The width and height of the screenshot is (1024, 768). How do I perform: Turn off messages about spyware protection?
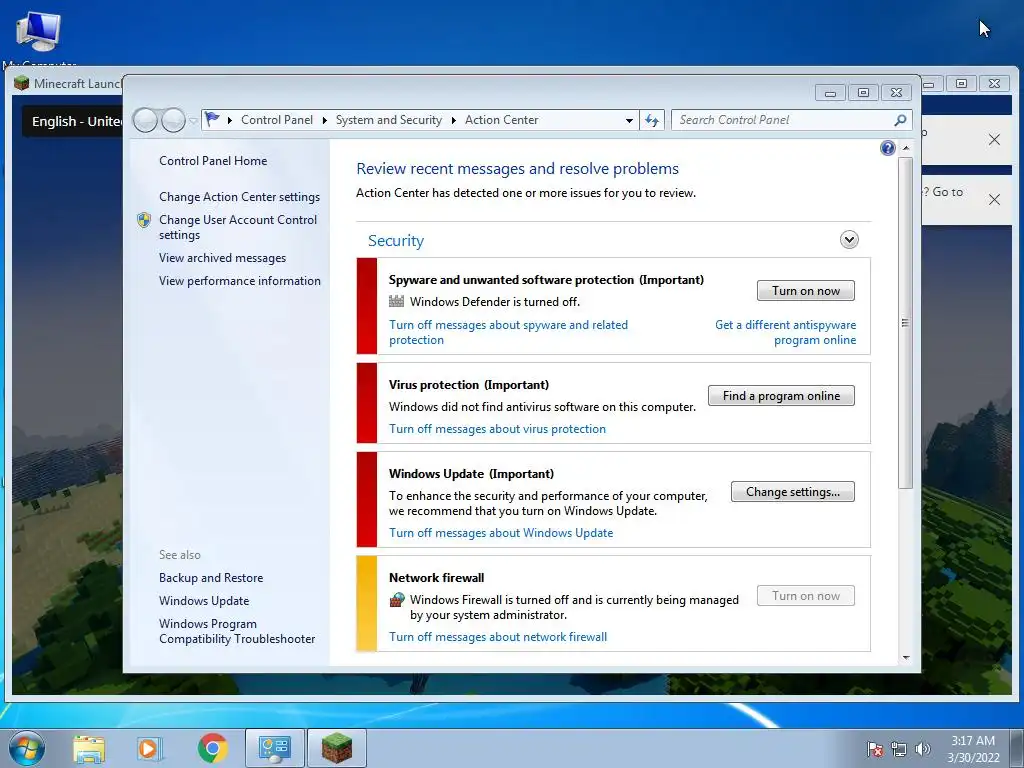508,332
